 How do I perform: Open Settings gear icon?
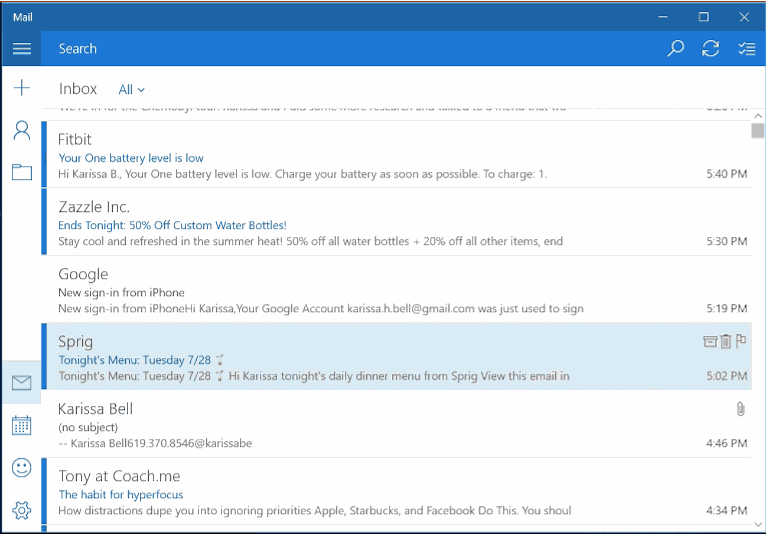21,510
